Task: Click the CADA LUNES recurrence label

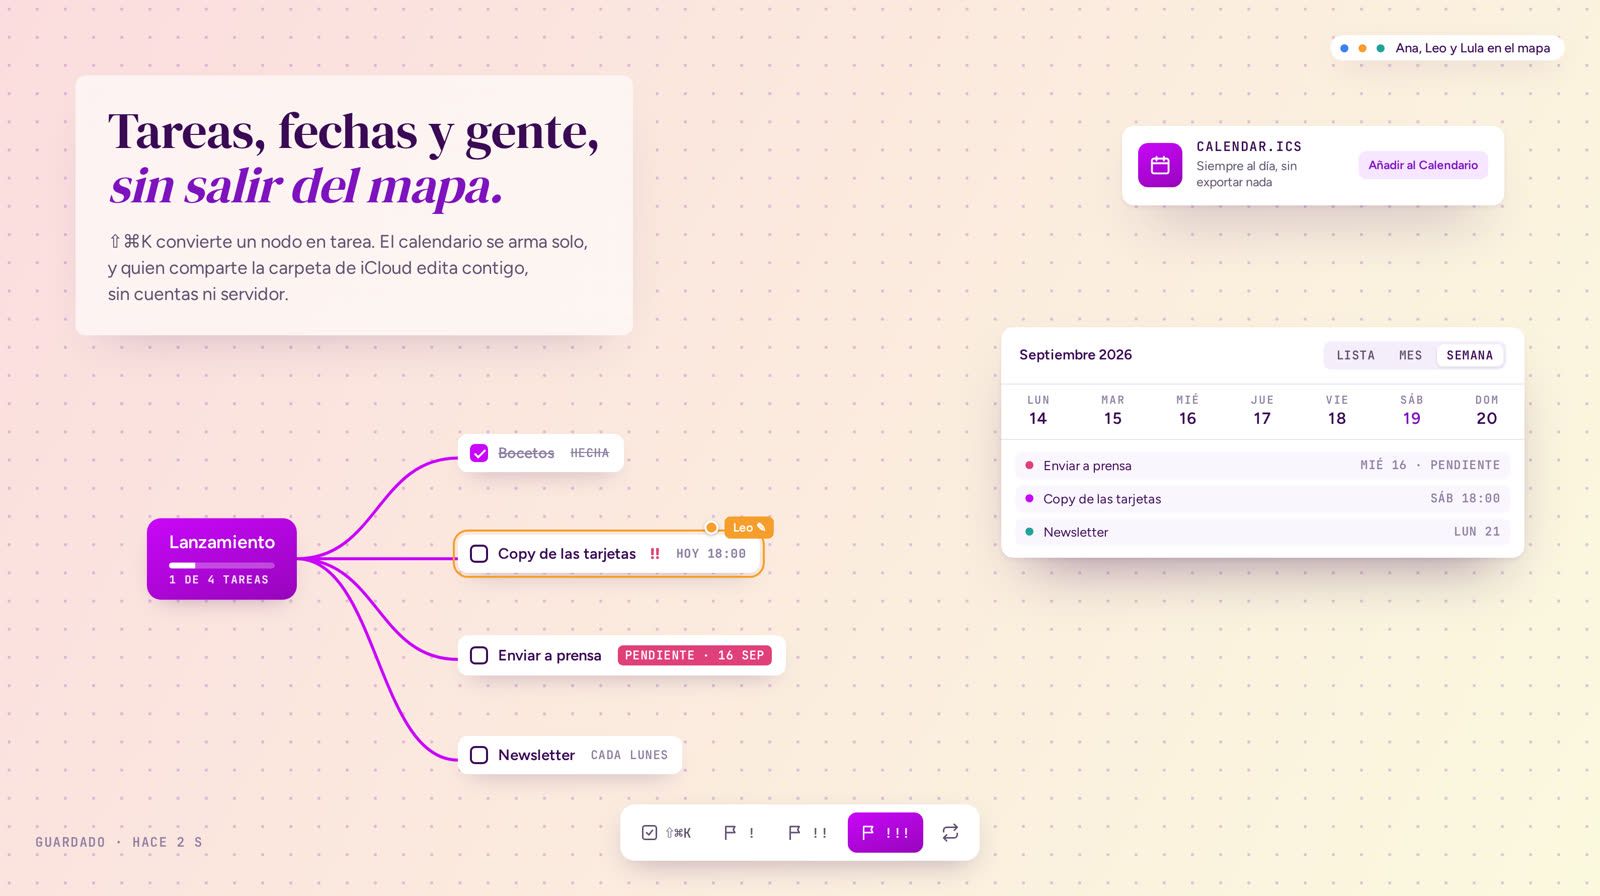Action: (629, 755)
